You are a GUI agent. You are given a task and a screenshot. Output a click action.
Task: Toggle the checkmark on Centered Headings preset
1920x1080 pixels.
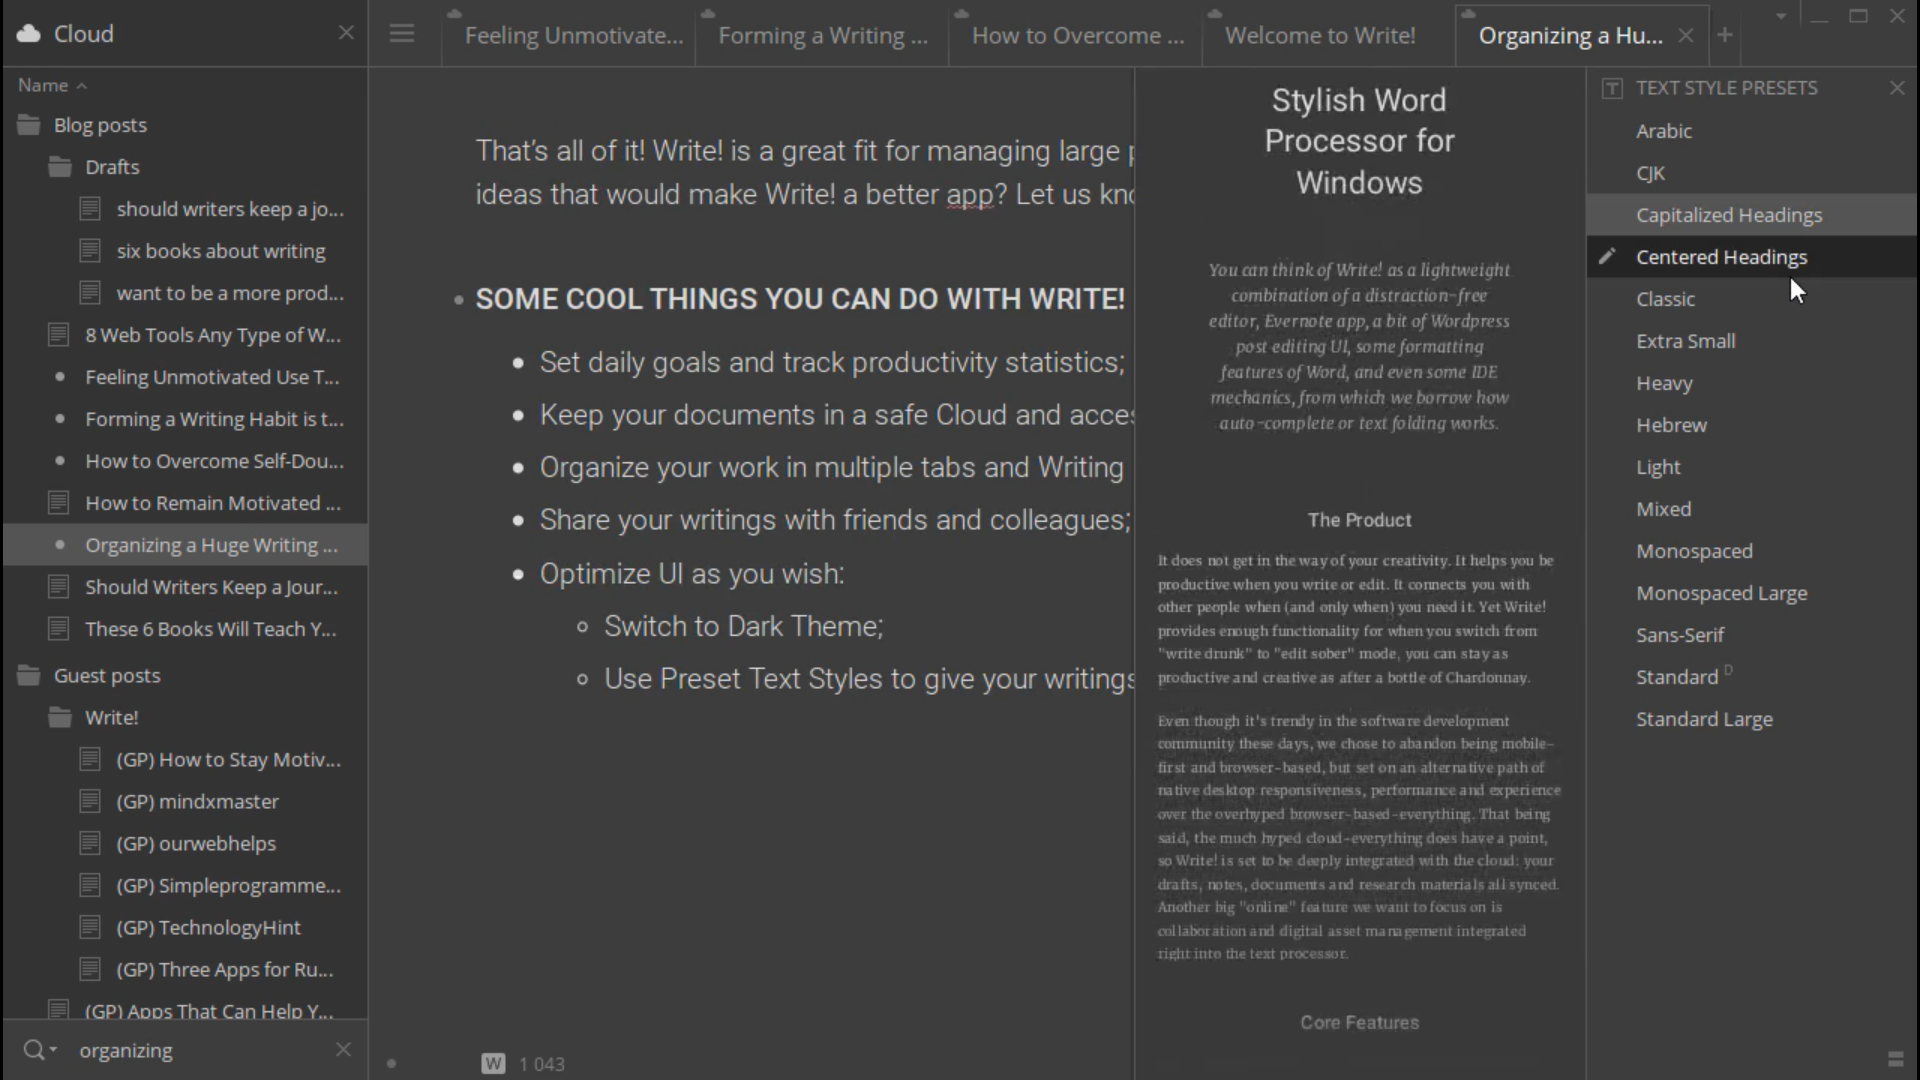pos(1610,256)
